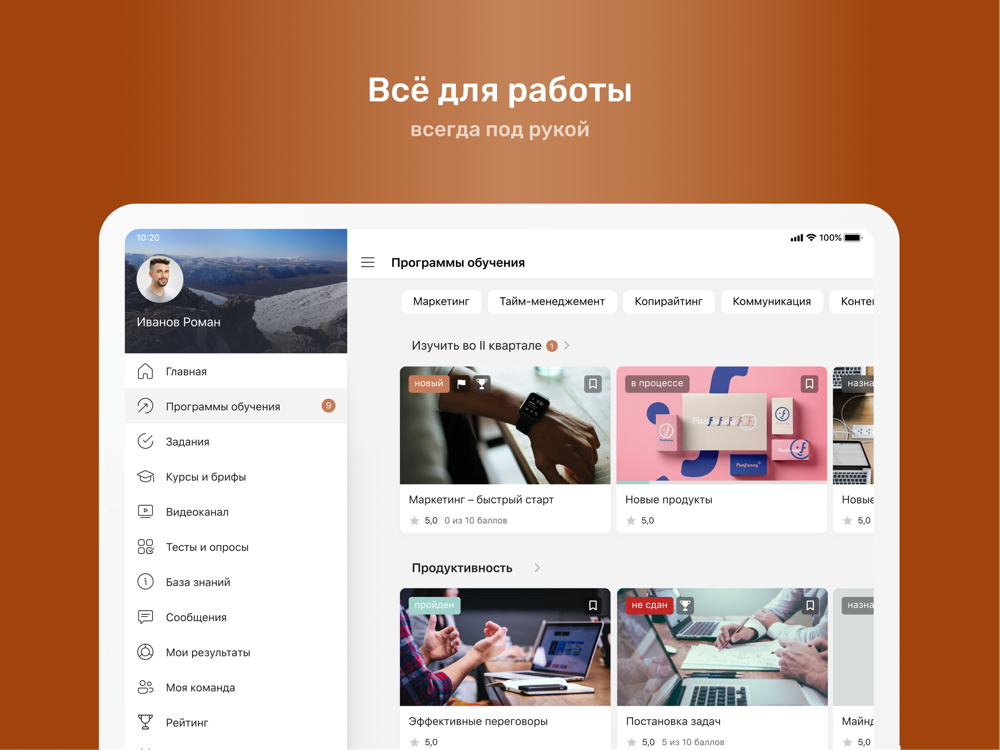Click the Курсы и брифы graduation cap icon
Image resolution: width=1000 pixels, height=750 pixels.
(x=145, y=476)
